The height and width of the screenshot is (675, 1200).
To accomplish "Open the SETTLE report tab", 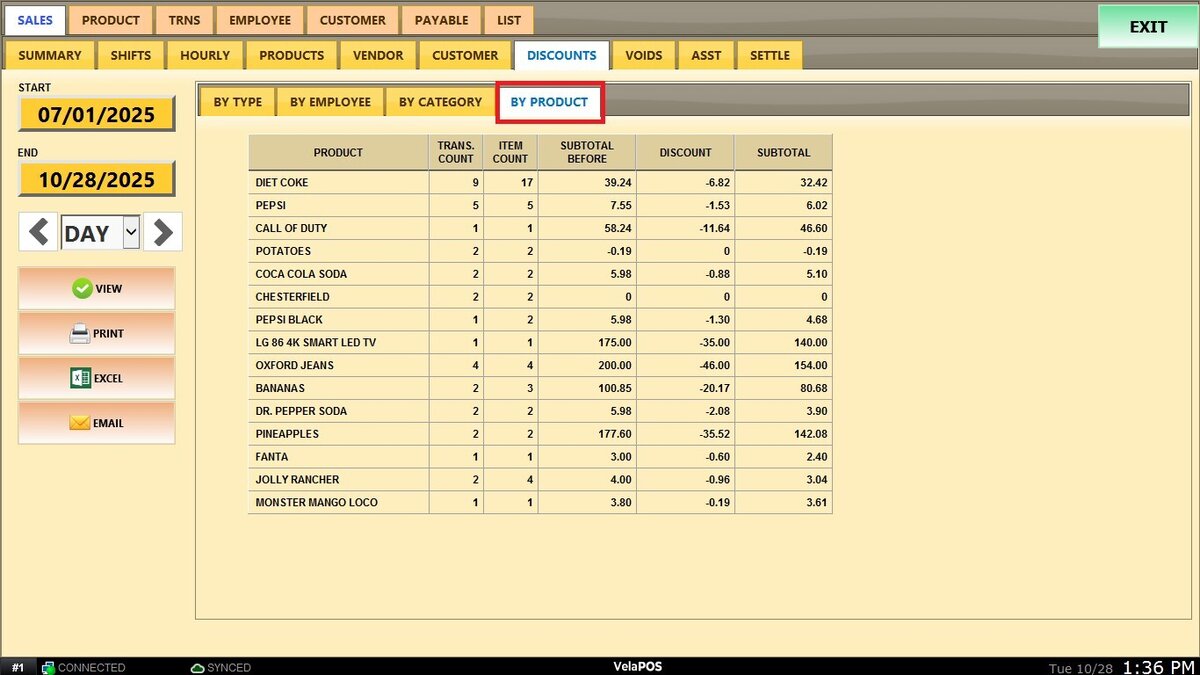I will point(770,55).
